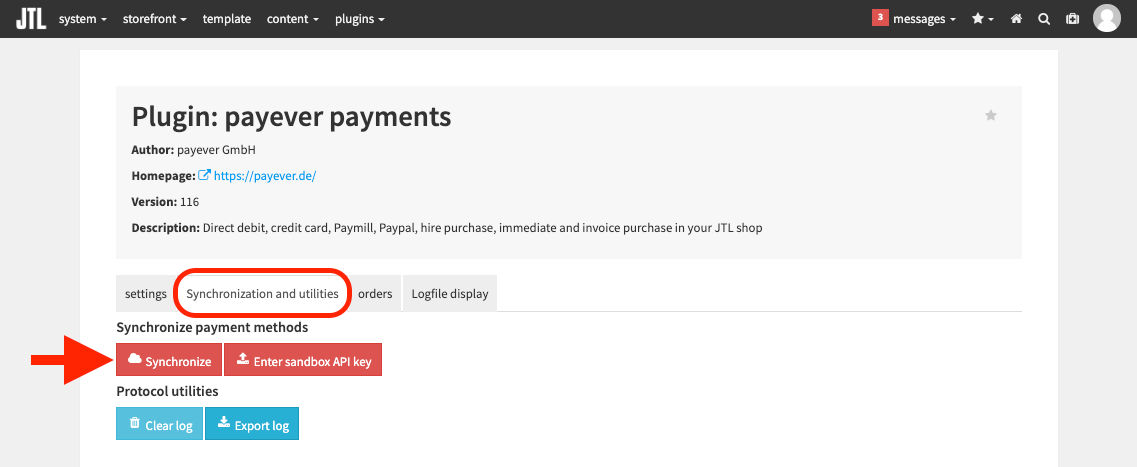Open the payever.de homepage link
1137x467 pixels.
click(x=265, y=175)
